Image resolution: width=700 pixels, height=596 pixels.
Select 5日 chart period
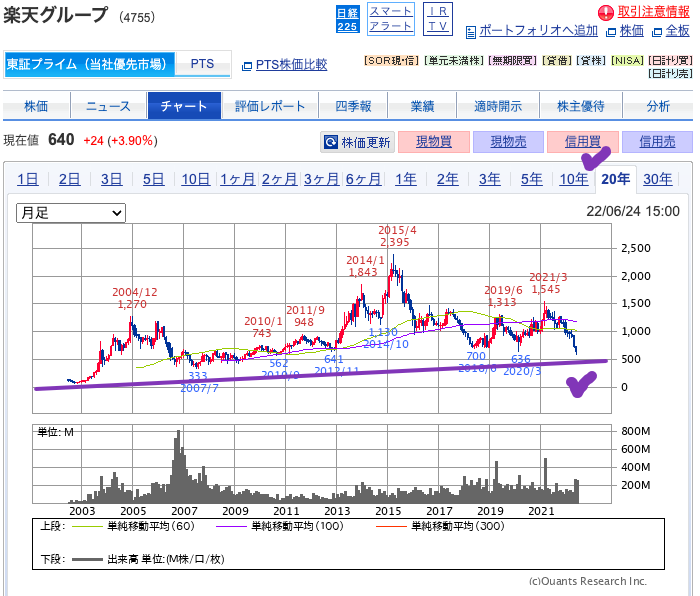coord(154,179)
